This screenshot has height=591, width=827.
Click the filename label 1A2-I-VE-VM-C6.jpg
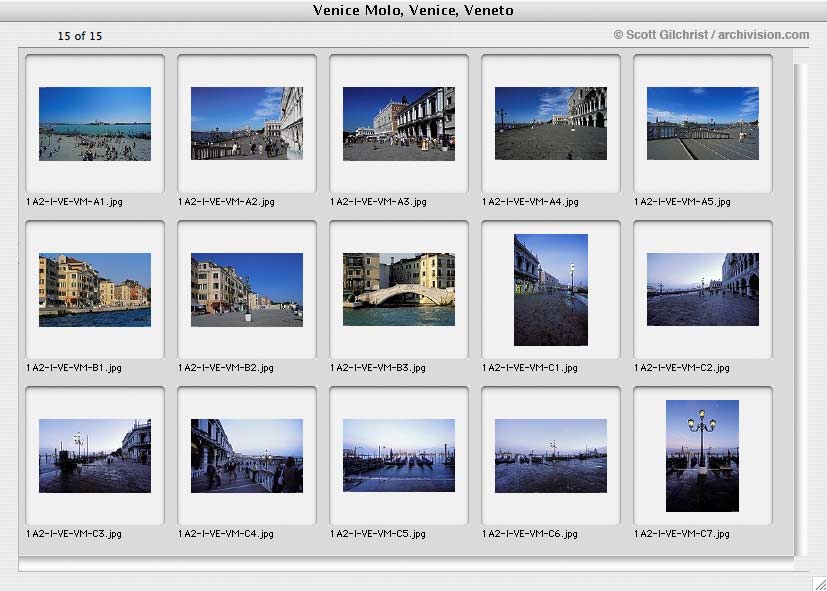[530, 534]
